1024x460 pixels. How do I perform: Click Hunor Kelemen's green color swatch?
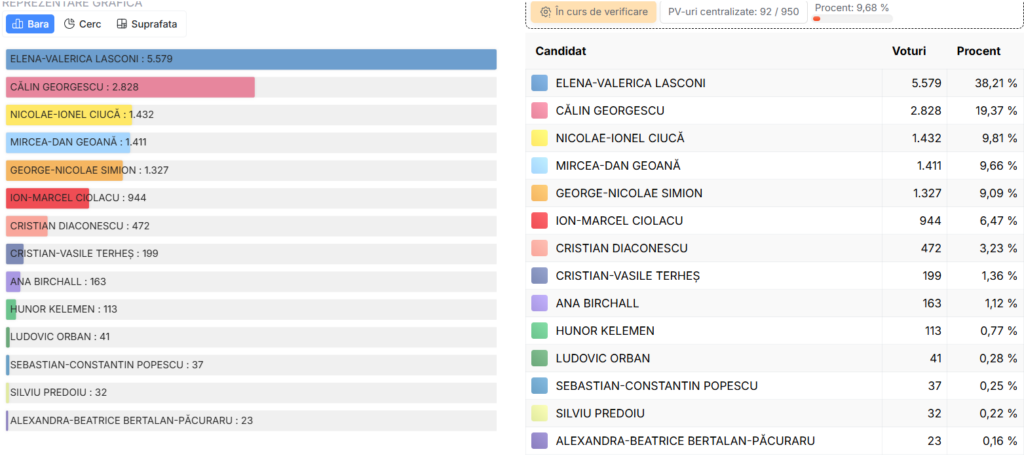click(x=540, y=330)
